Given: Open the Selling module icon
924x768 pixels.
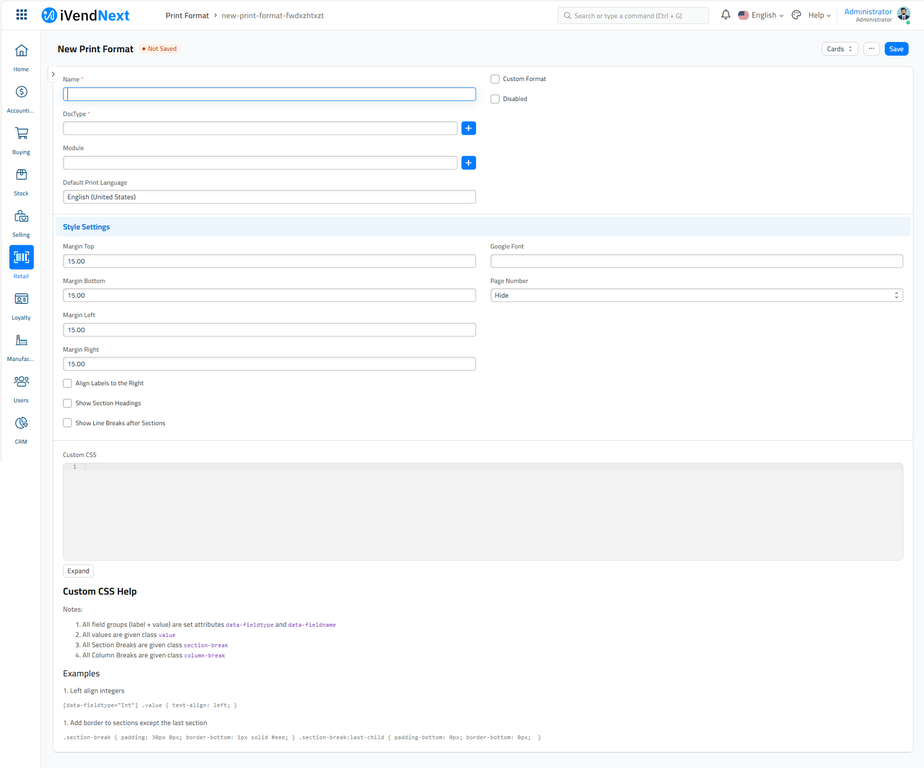Looking at the screenshot, I should point(21,218).
